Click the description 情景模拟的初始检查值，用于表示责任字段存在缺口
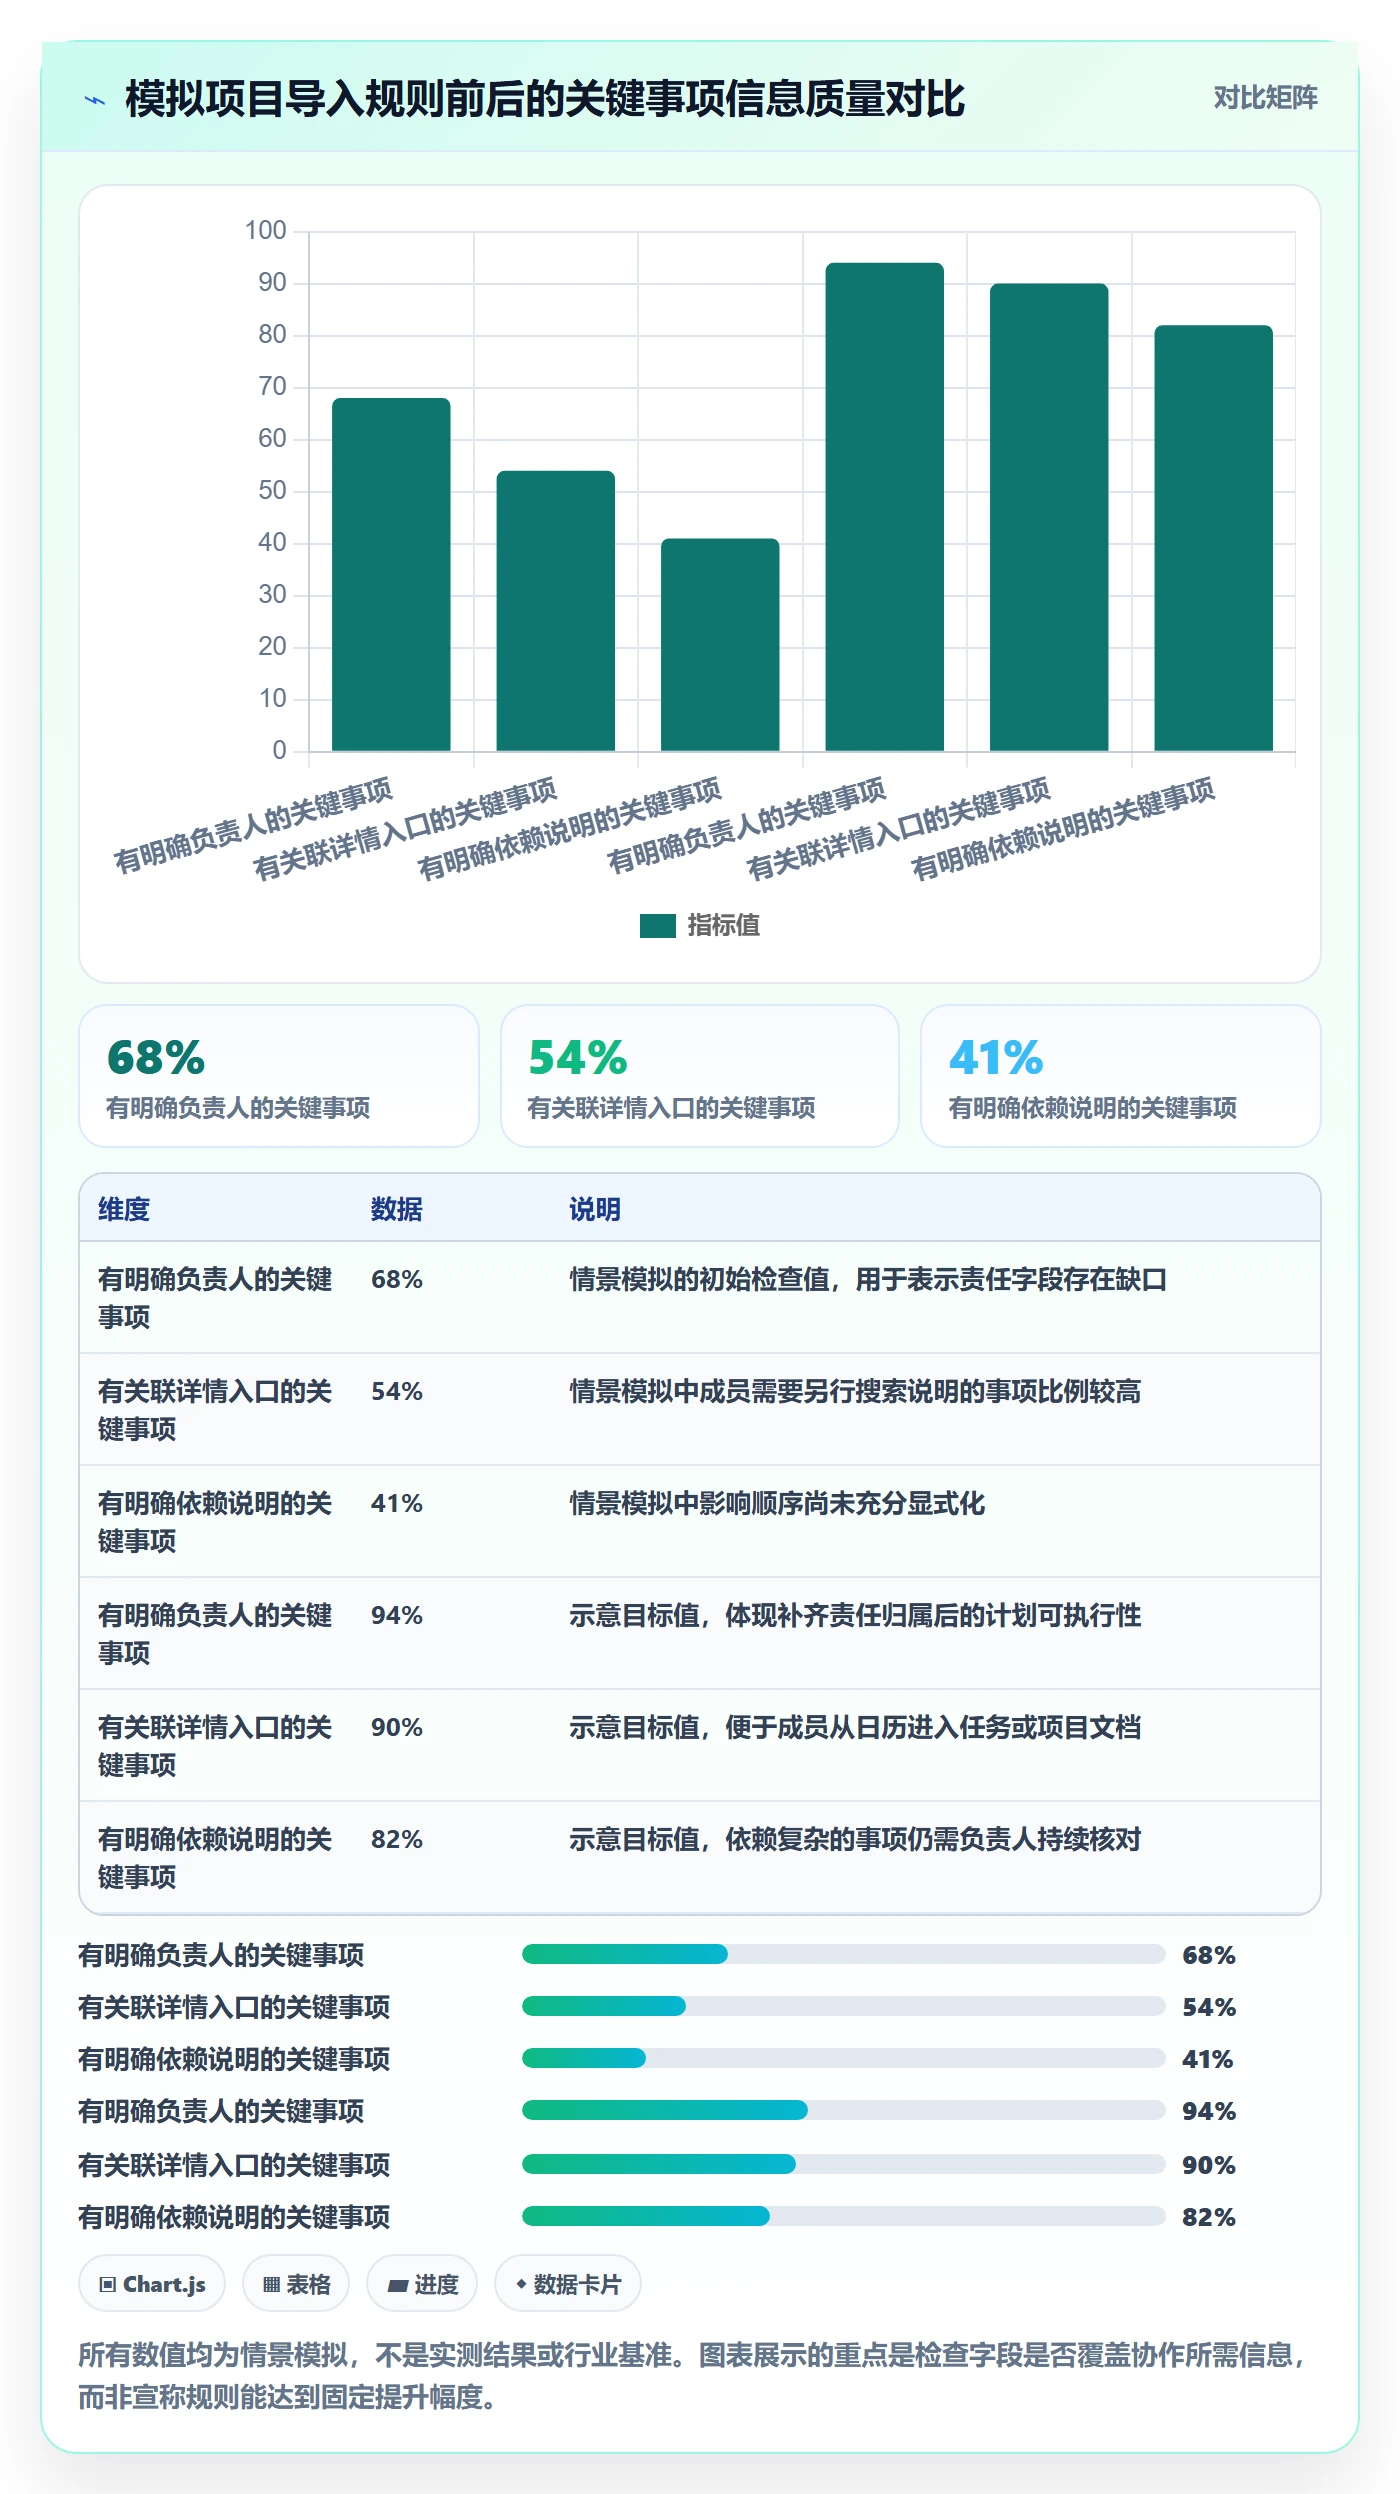The height and width of the screenshot is (2494, 1400). [868, 1279]
